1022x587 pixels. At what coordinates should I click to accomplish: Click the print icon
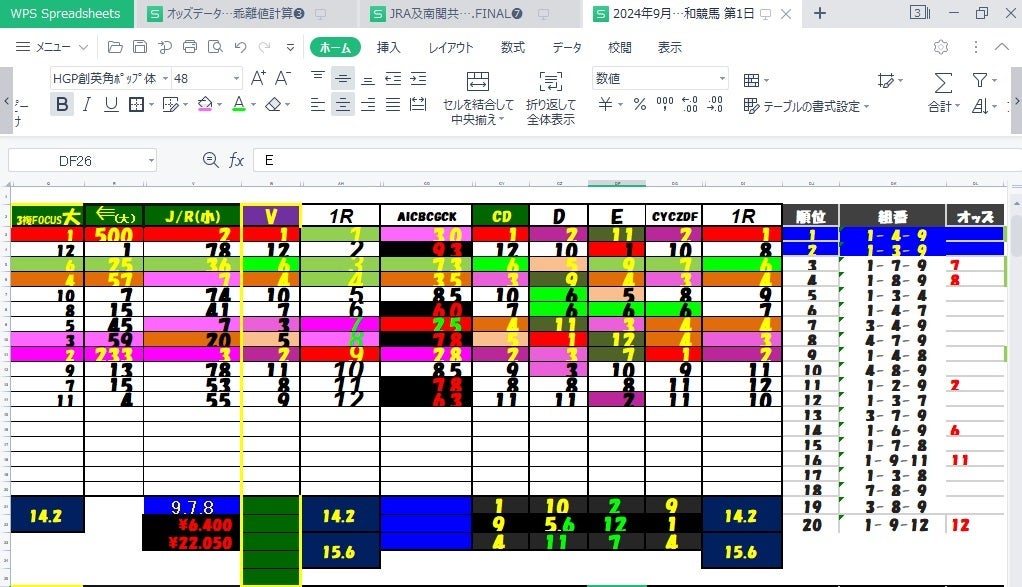pyautogui.click(x=190, y=47)
